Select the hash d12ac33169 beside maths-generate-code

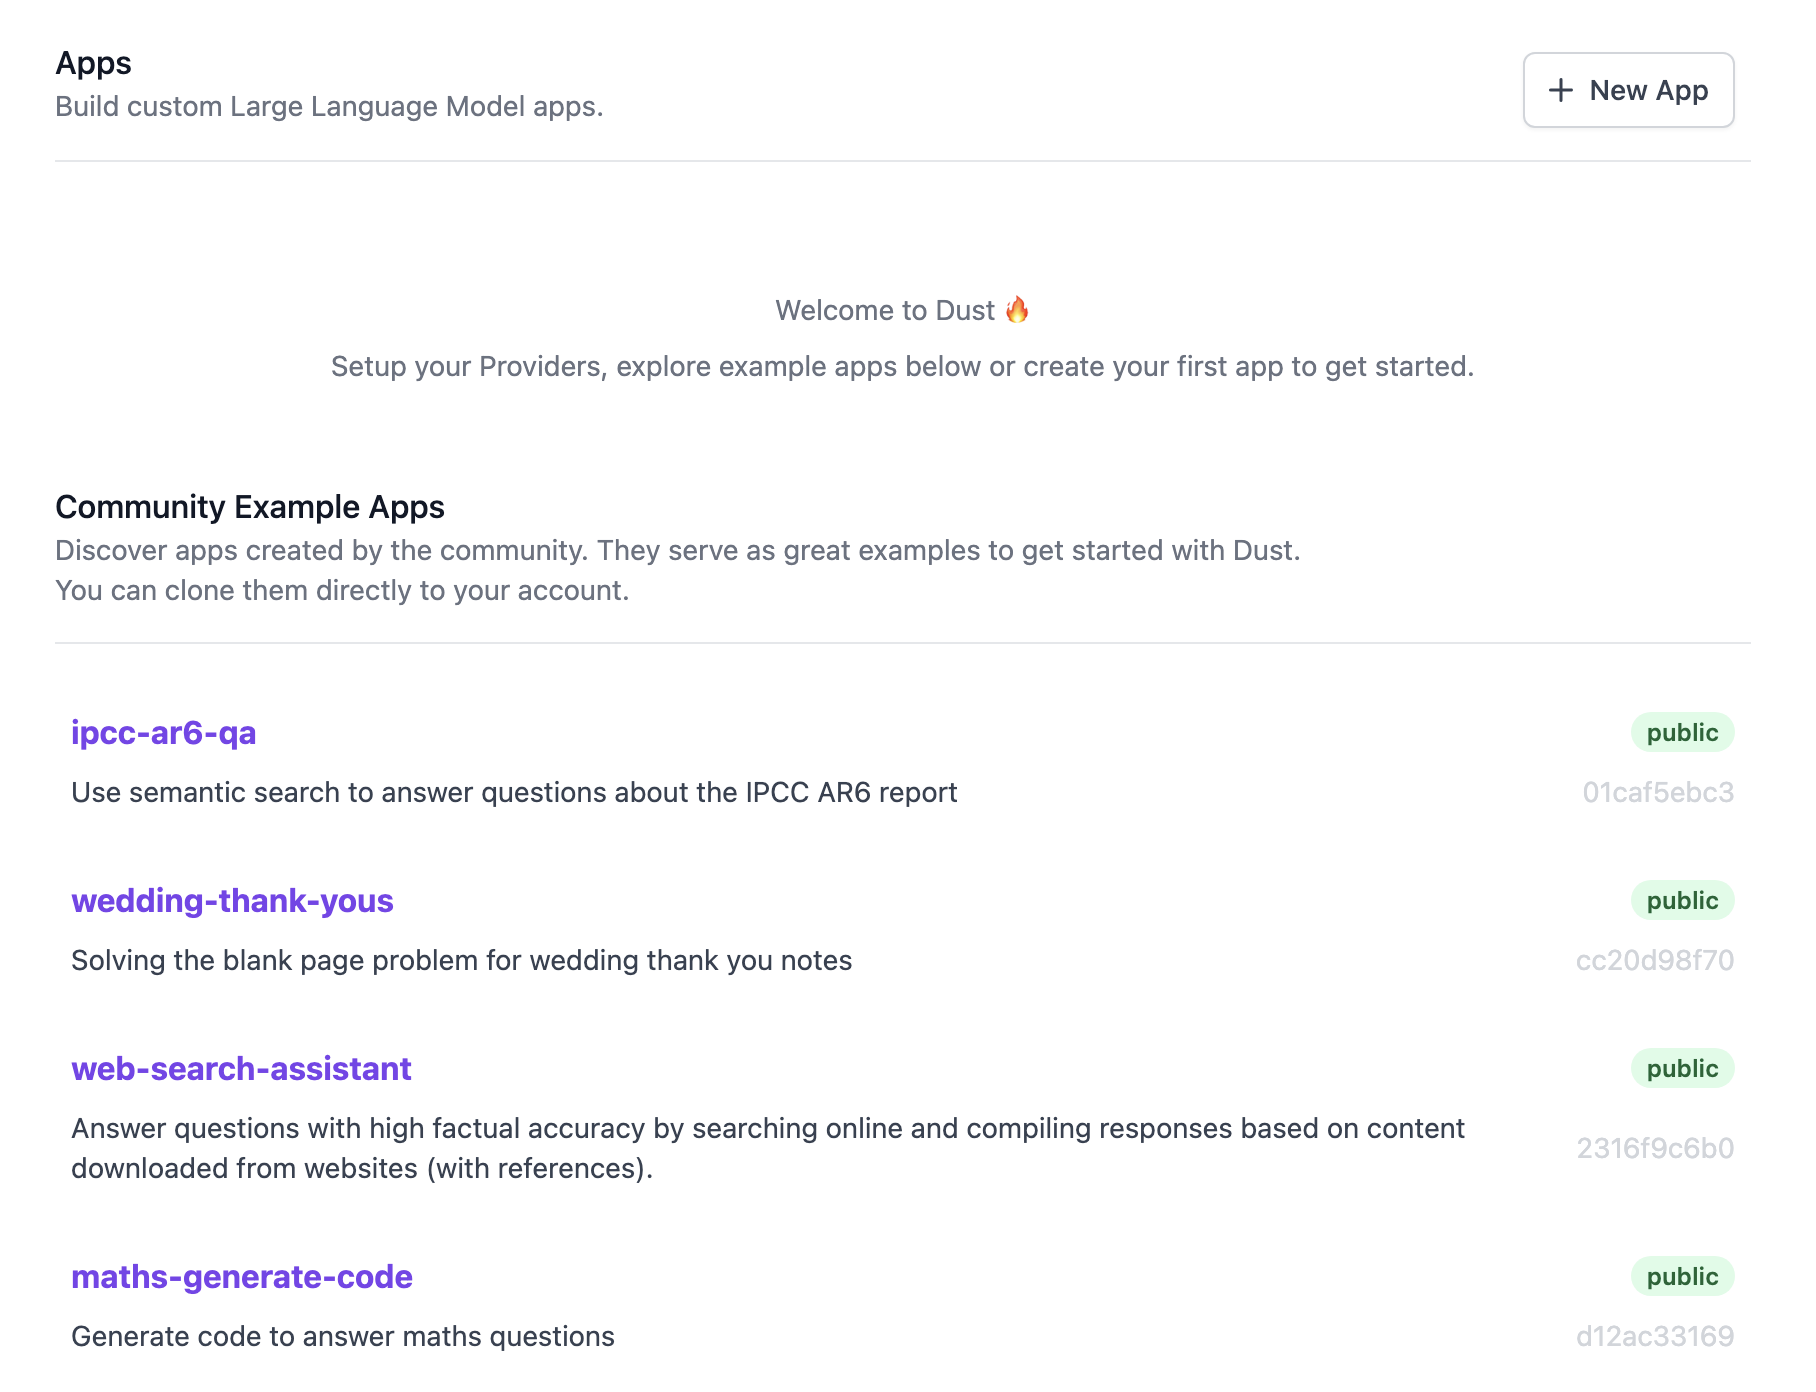point(1657,1336)
